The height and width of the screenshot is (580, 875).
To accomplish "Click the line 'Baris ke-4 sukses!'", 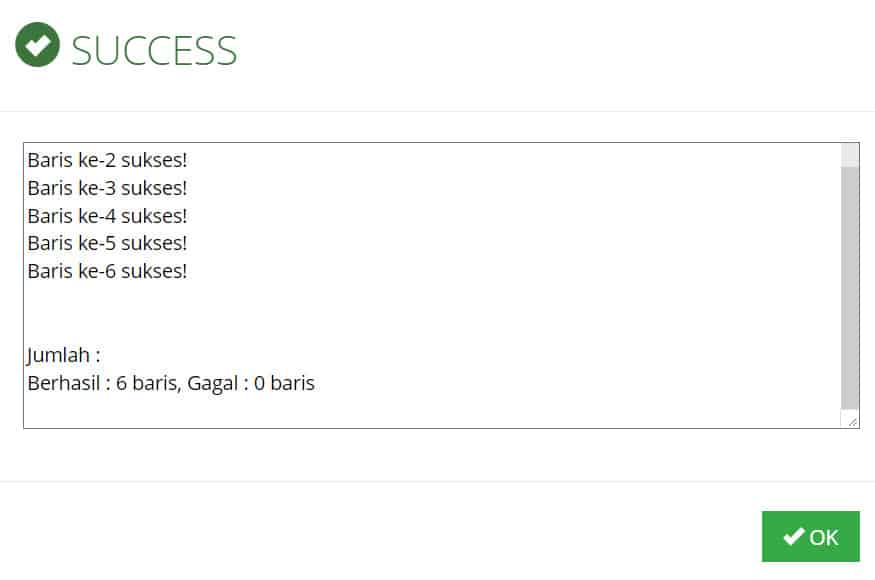I will 107,216.
